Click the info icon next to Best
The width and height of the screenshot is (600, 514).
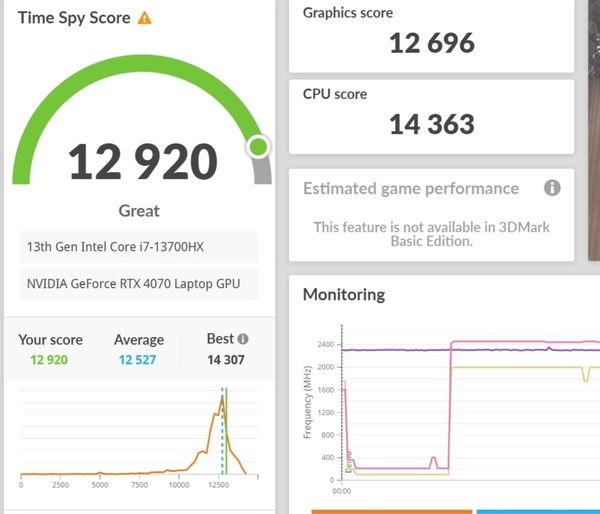[x=243, y=339]
